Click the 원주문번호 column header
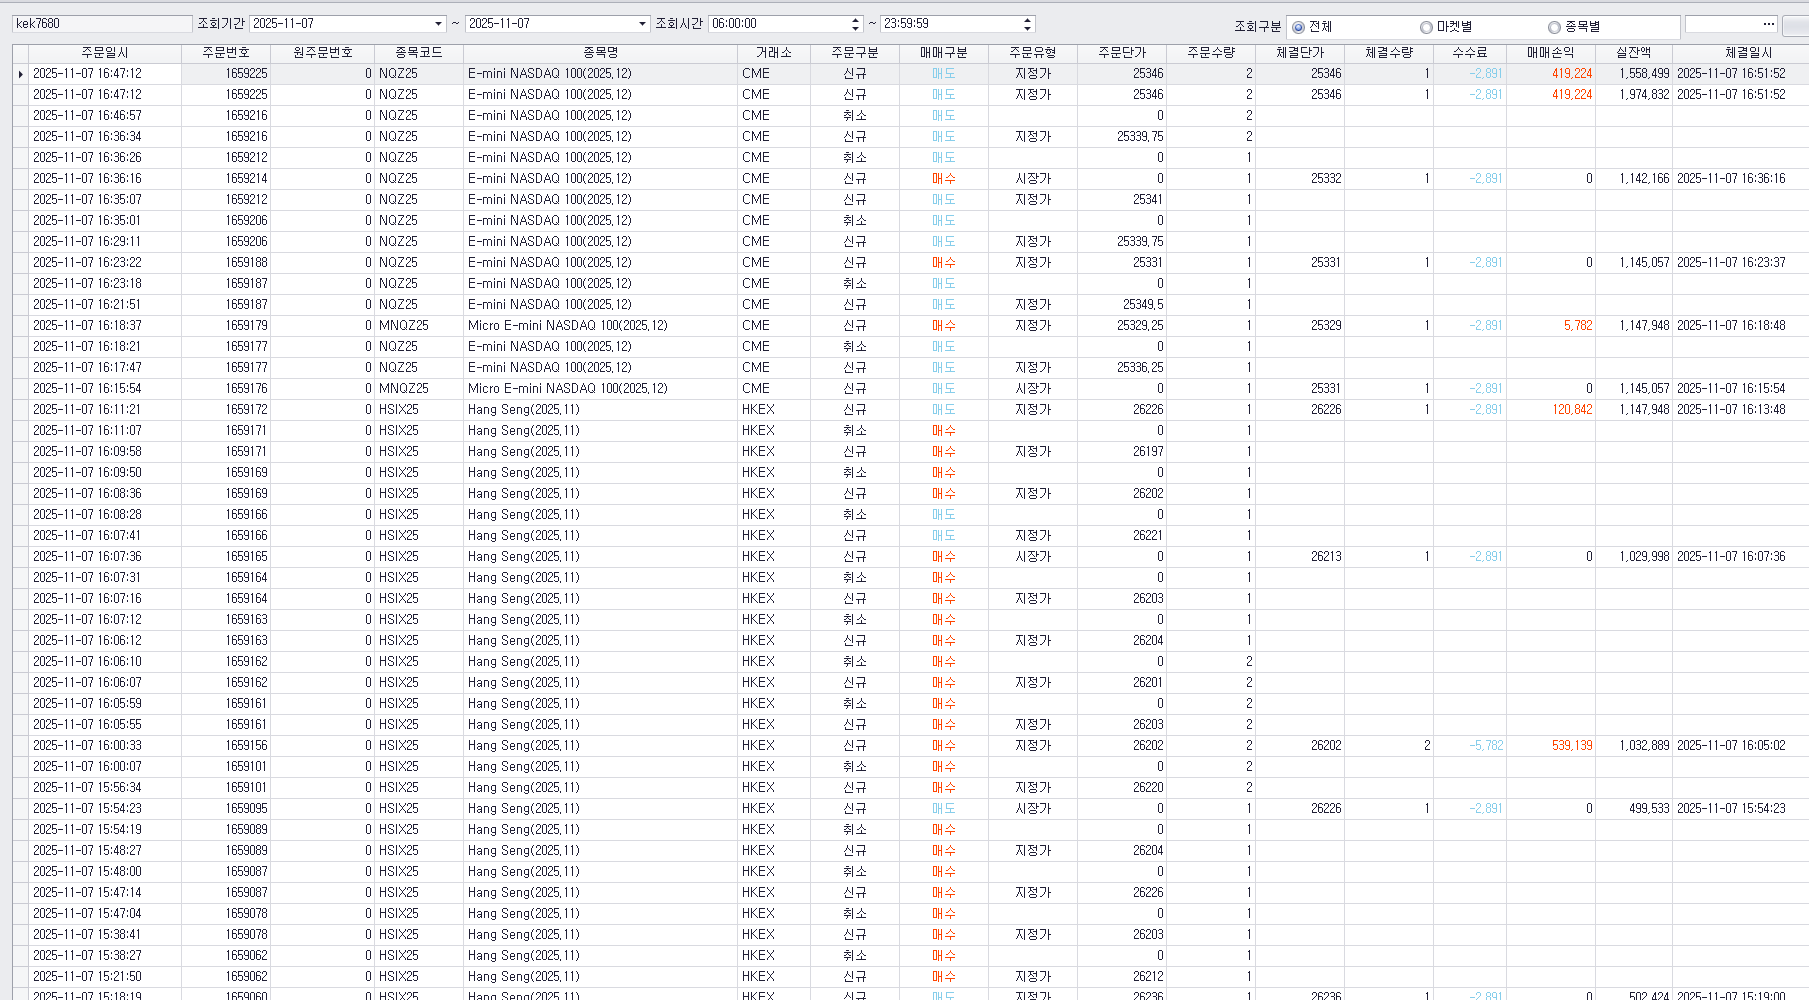This screenshot has width=1809, height=1000. (322, 53)
